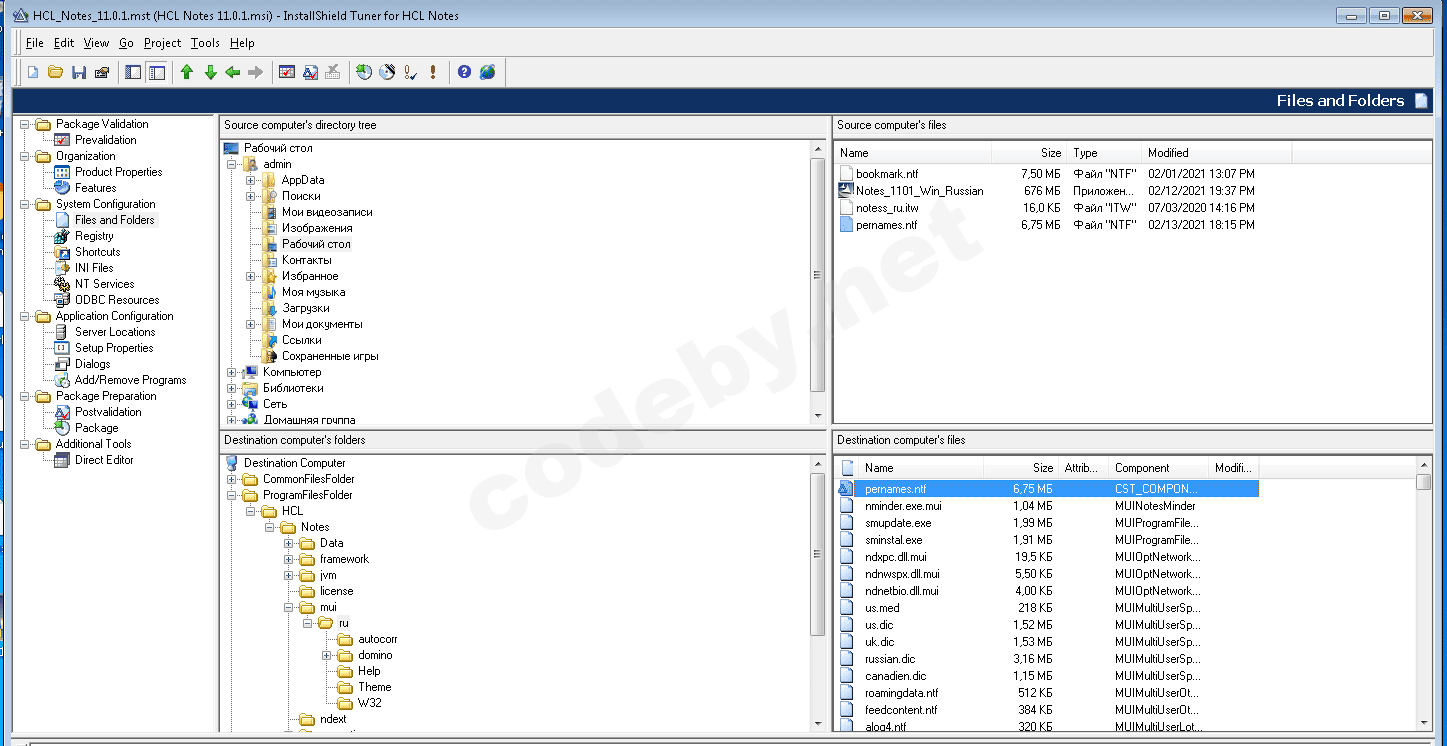Click the green up arrow toolbar icon
Screen dimensions: 1447x746
(187, 72)
